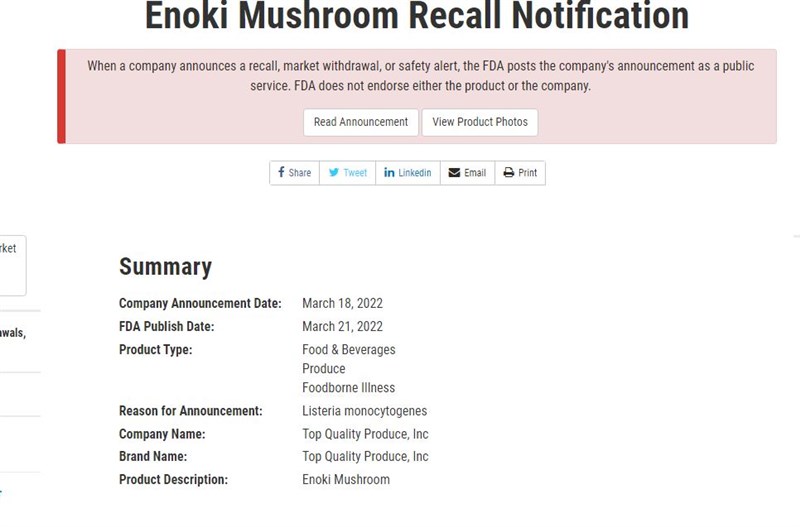The width and height of the screenshot is (800, 527).
Task: Click the Listeria monocytogenes reason text
Action: 364,411
